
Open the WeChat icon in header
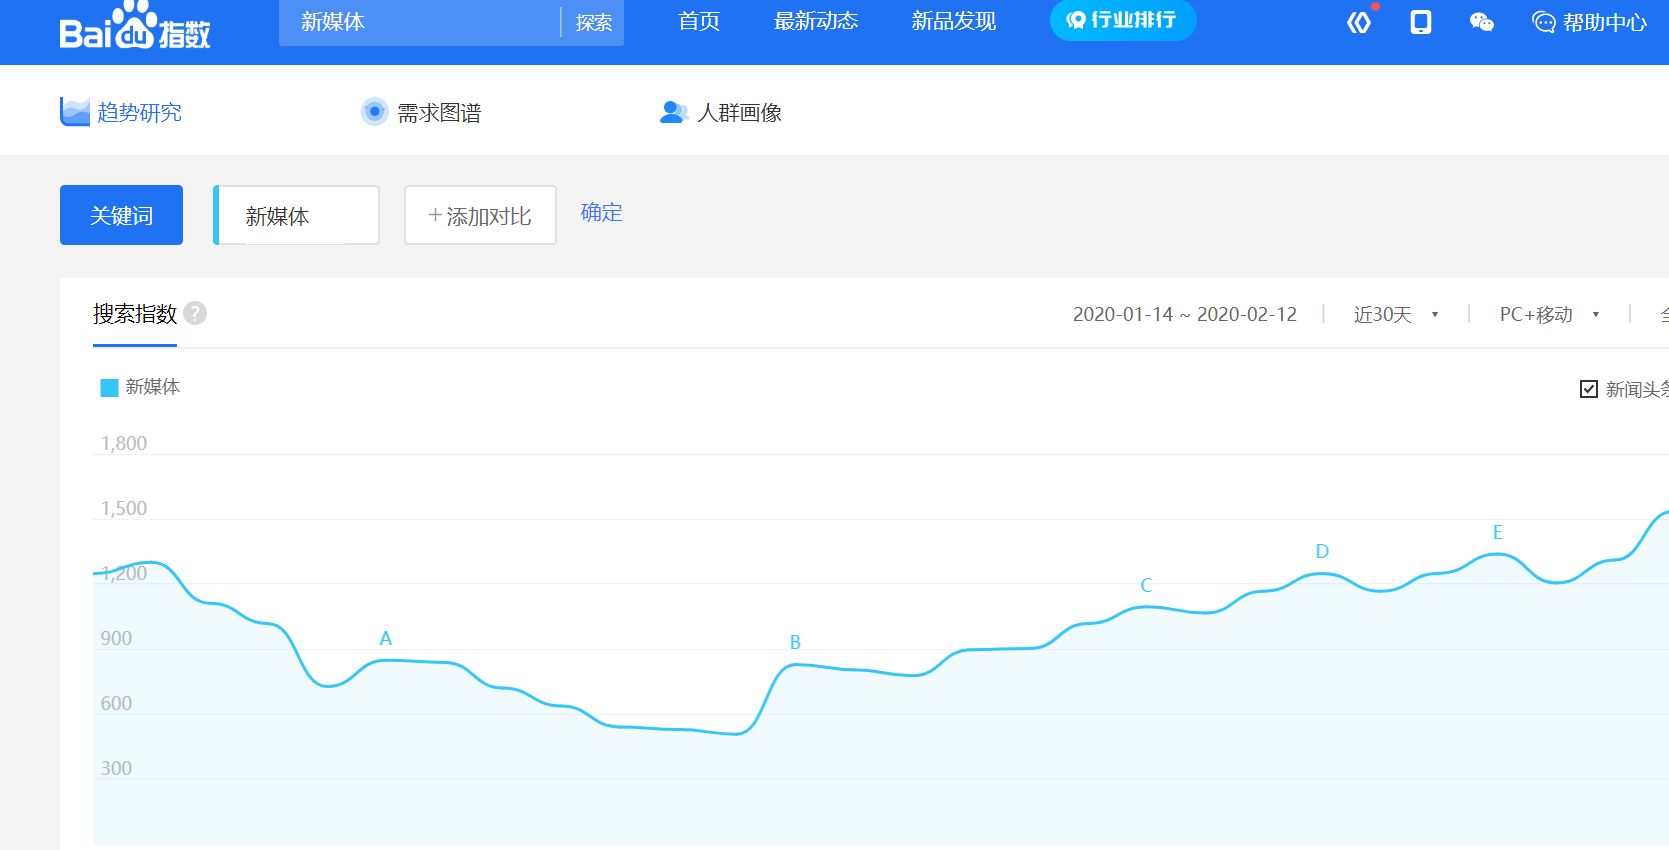tap(1481, 22)
